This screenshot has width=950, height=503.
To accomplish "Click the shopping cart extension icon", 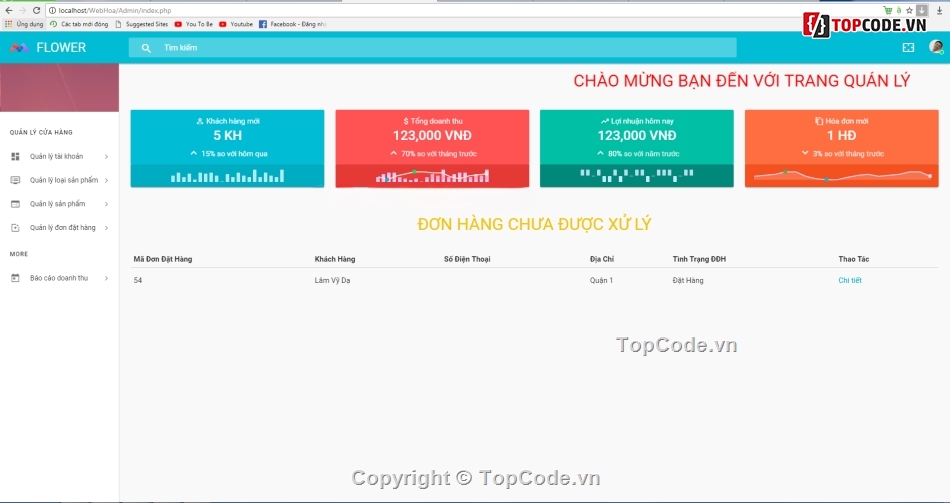I will click(888, 10).
